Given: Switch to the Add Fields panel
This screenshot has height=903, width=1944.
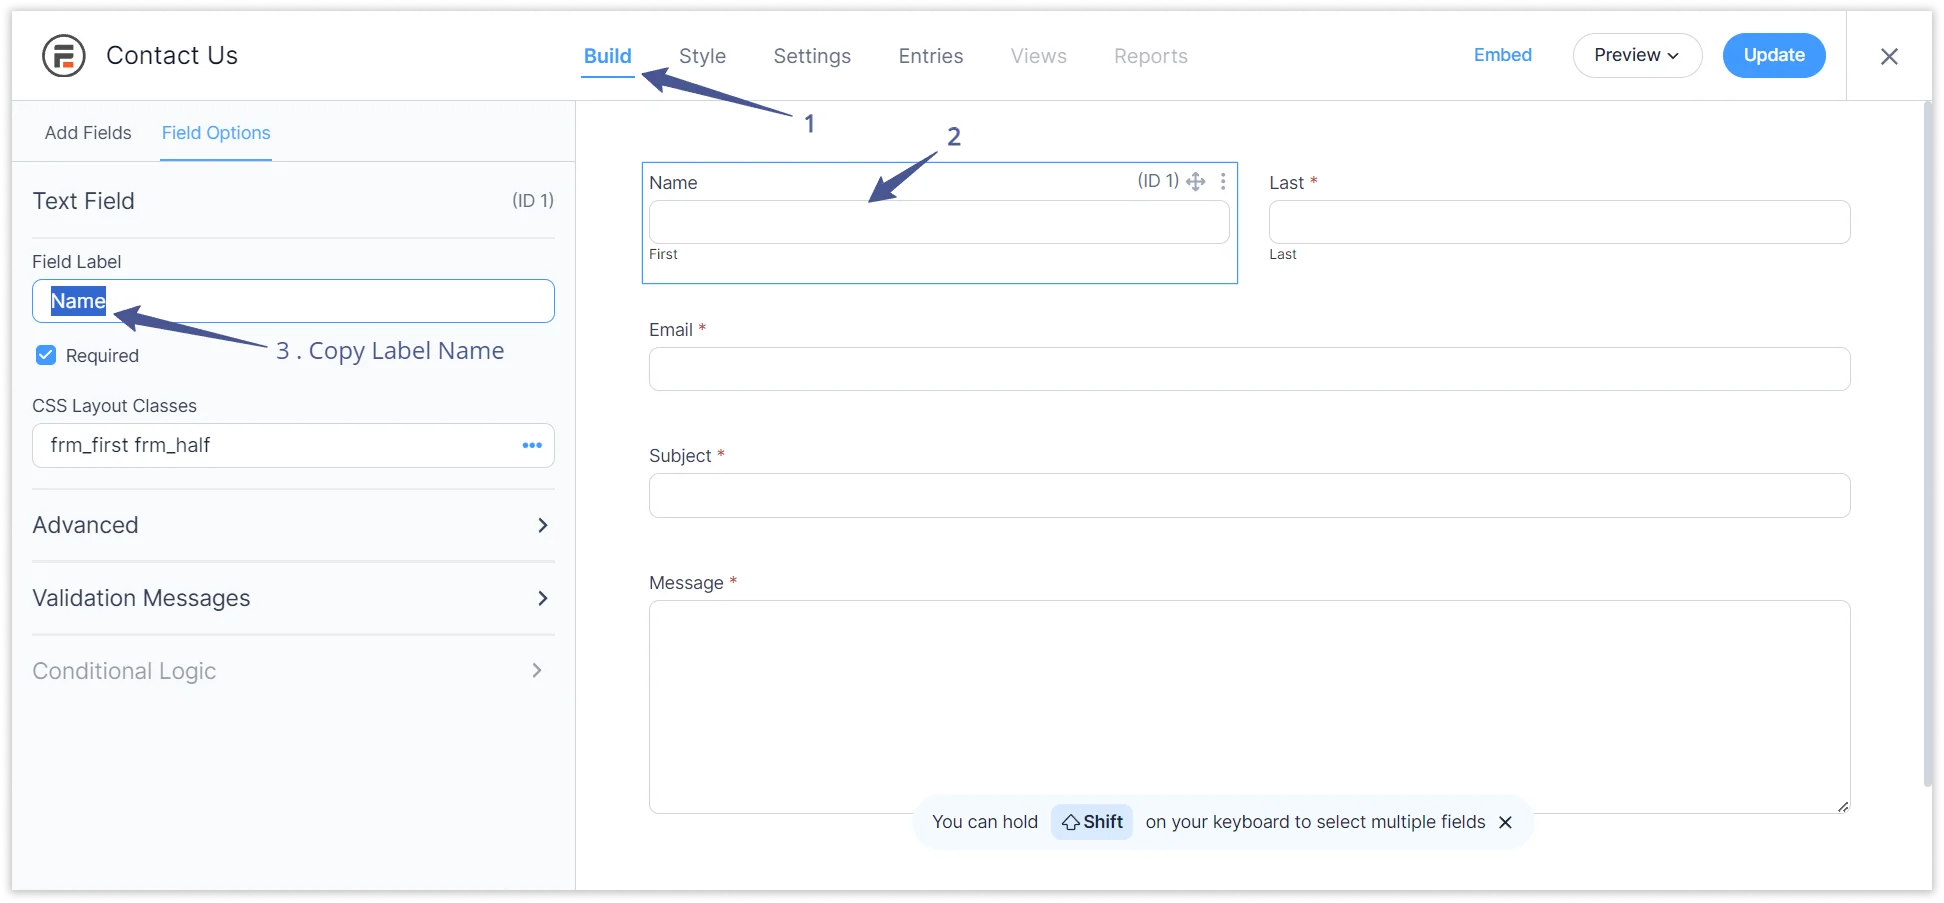Looking at the screenshot, I should coord(88,132).
